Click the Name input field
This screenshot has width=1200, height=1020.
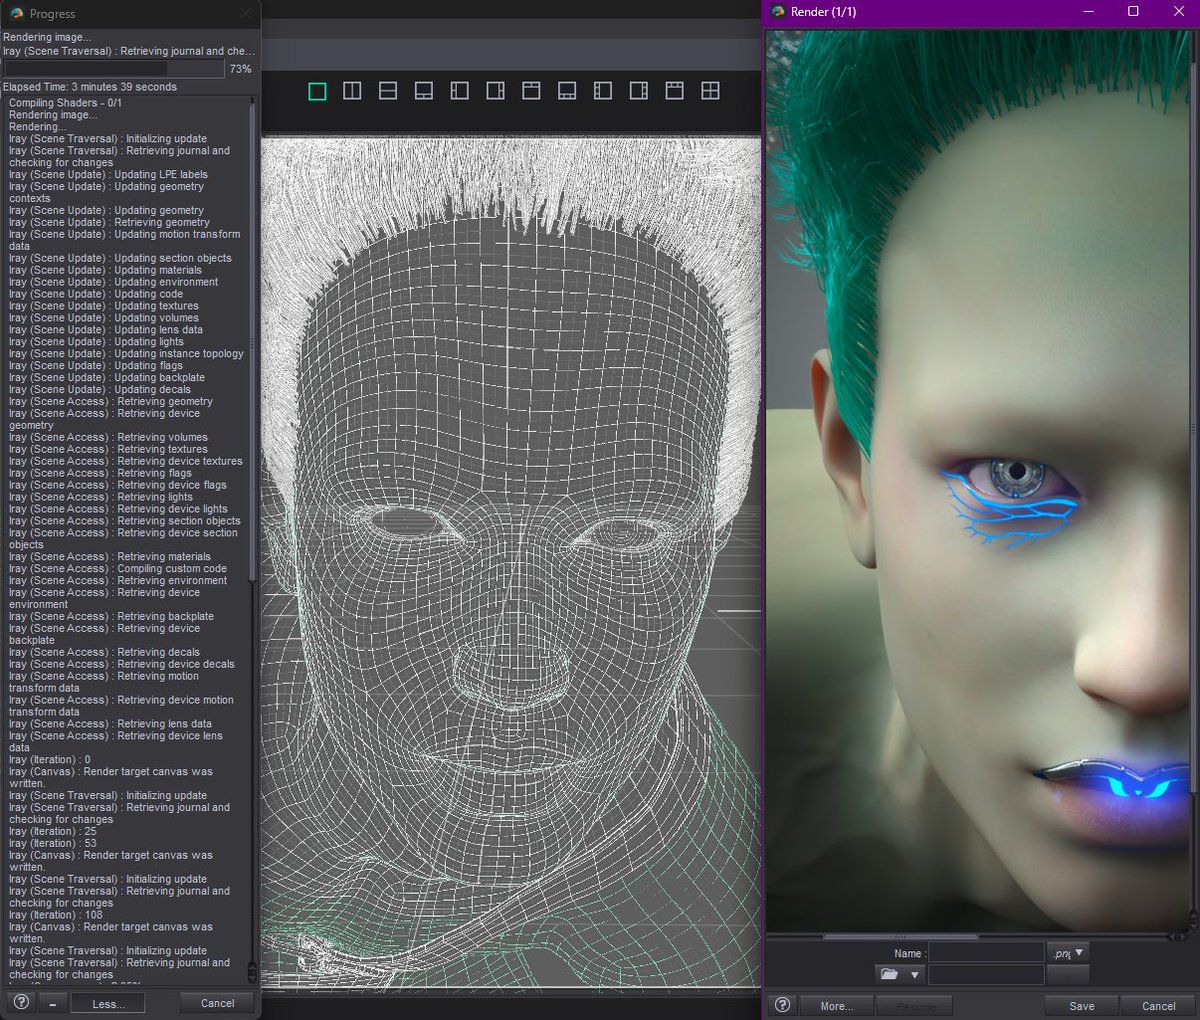click(987, 953)
